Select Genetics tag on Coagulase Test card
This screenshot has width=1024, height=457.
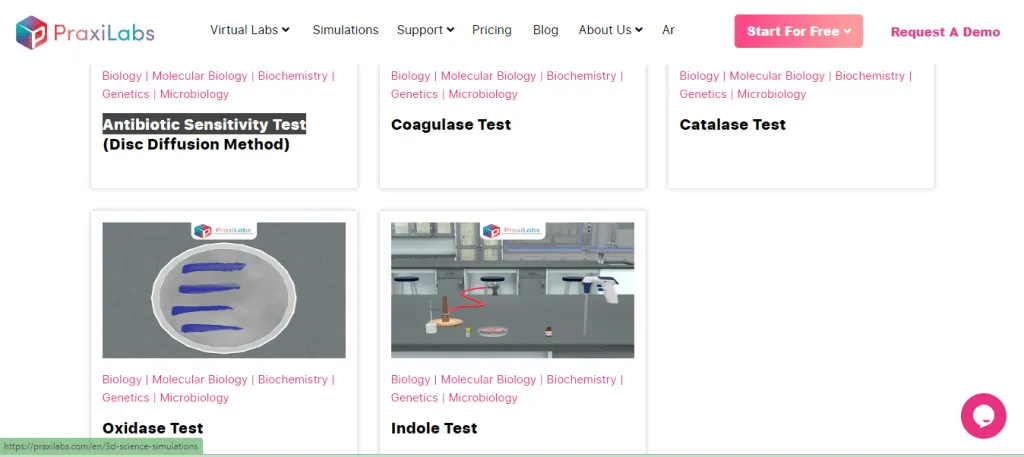(x=415, y=94)
